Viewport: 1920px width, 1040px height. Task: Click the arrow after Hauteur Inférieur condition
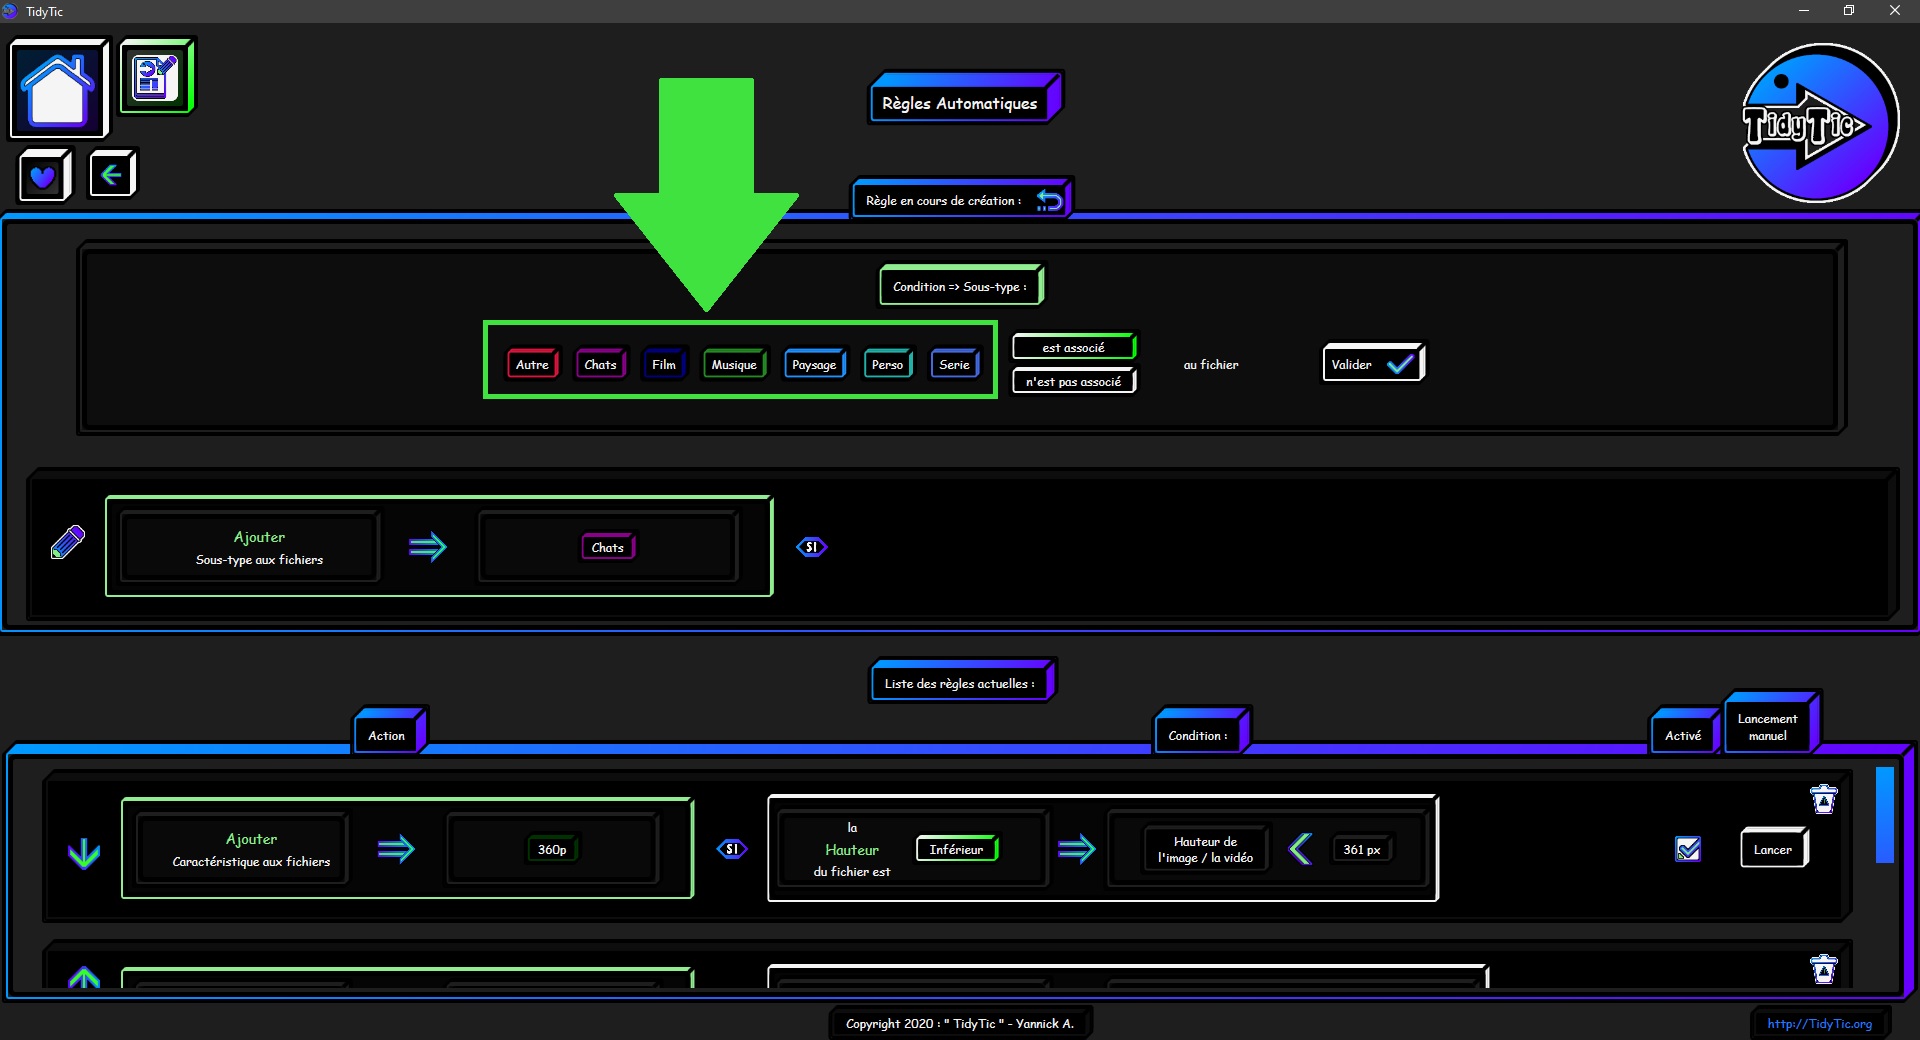1077,849
